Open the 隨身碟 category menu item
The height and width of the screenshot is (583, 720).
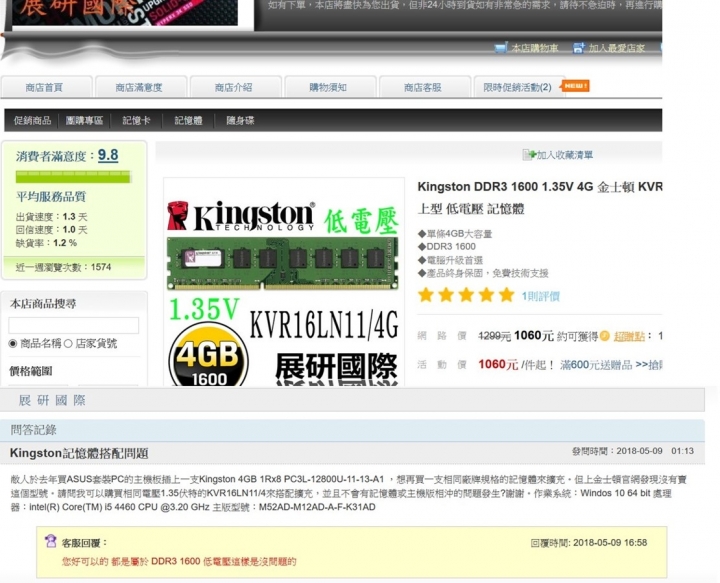pyautogui.click(x=240, y=120)
